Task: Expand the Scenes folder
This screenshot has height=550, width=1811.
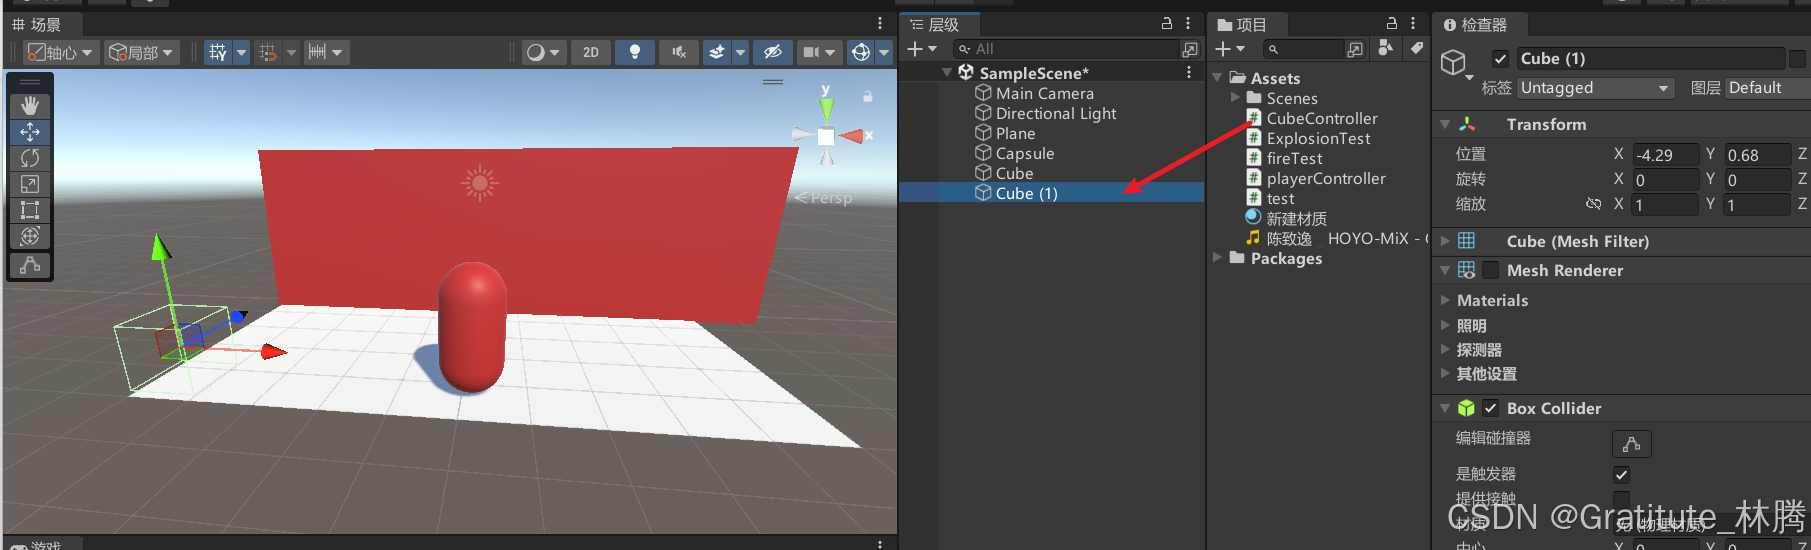Action: (1235, 98)
